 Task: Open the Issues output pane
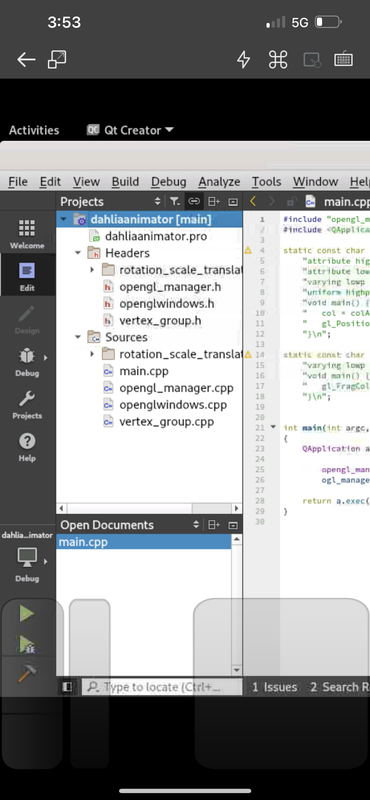274,687
